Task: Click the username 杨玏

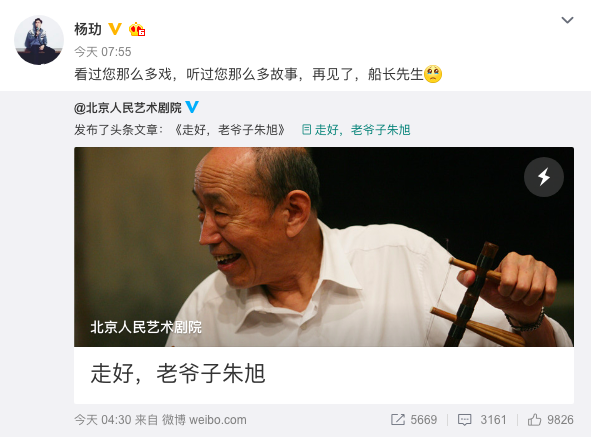Action: pos(88,29)
